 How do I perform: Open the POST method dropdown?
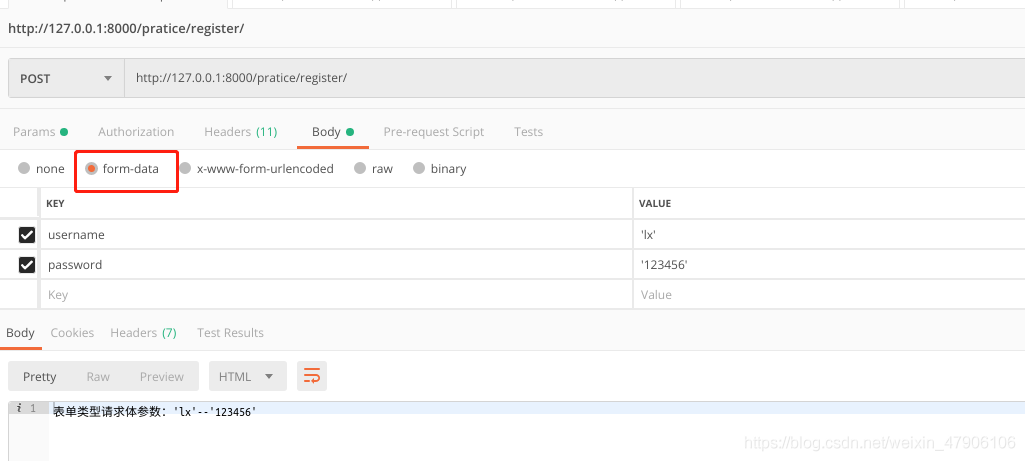point(66,78)
